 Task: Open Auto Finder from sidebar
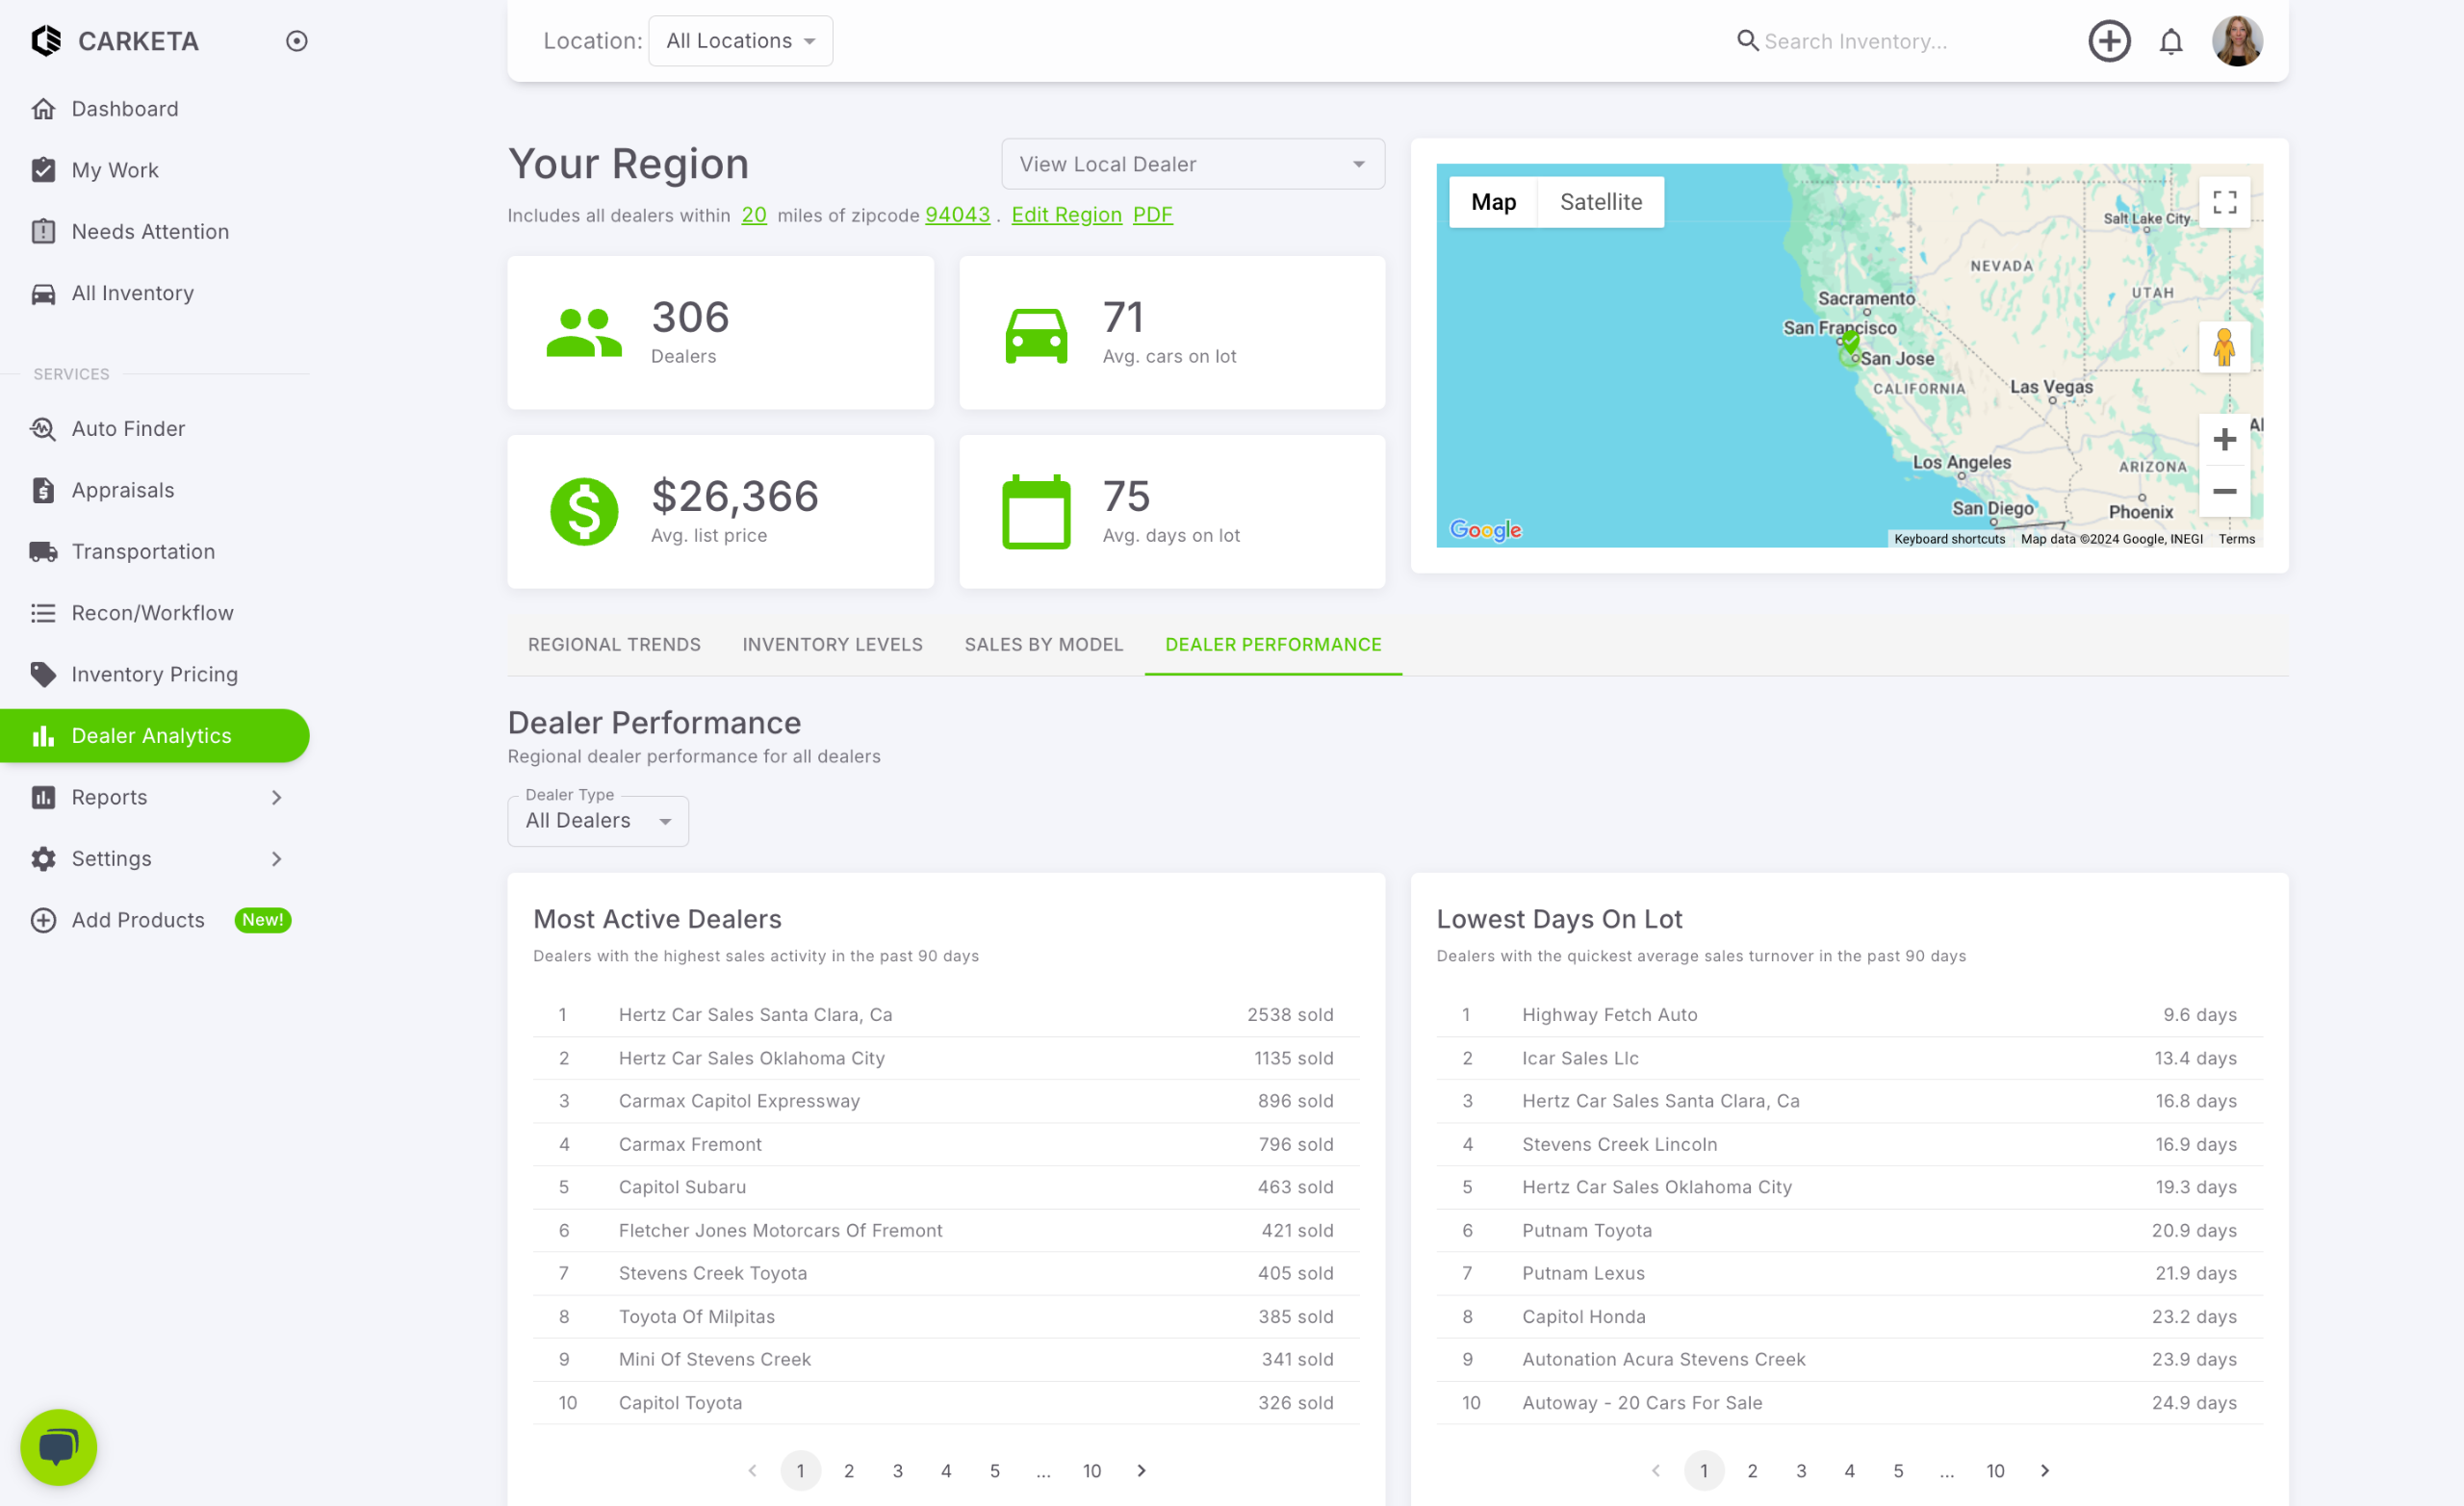click(x=128, y=428)
